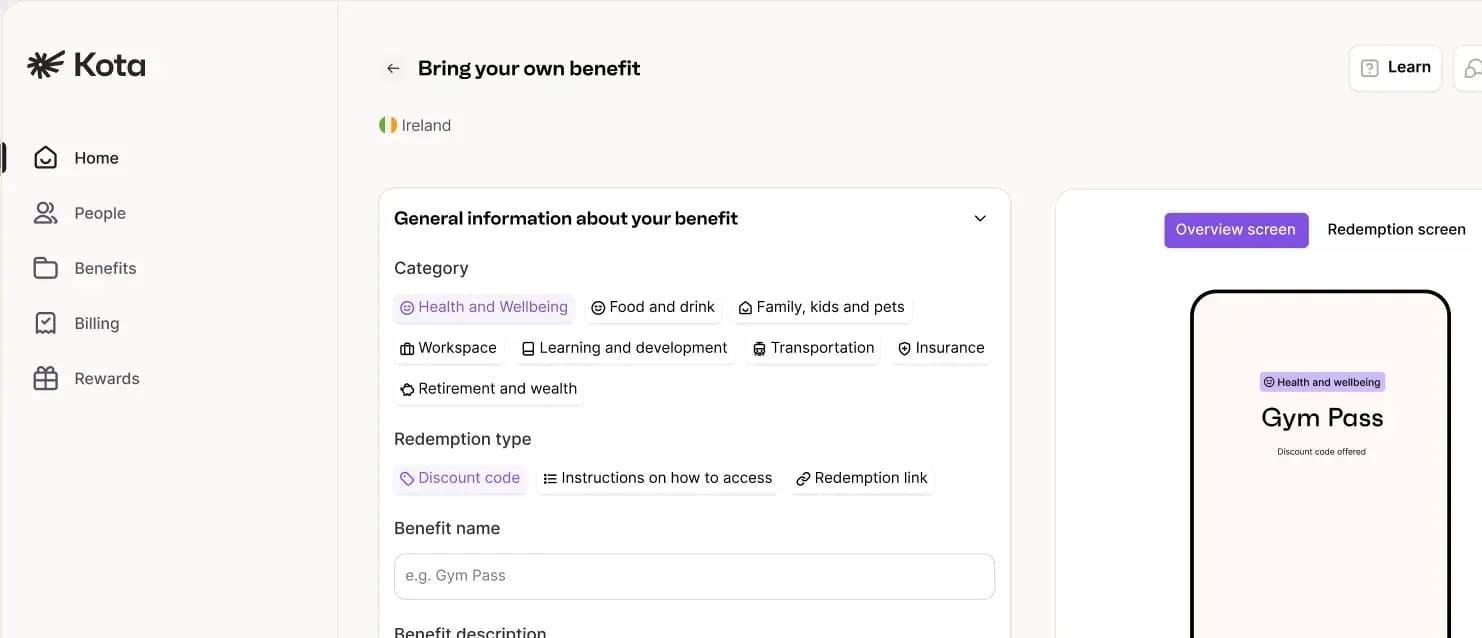The height and width of the screenshot is (638, 1482).
Task: Open the People sidebar icon
Action: [45, 213]
